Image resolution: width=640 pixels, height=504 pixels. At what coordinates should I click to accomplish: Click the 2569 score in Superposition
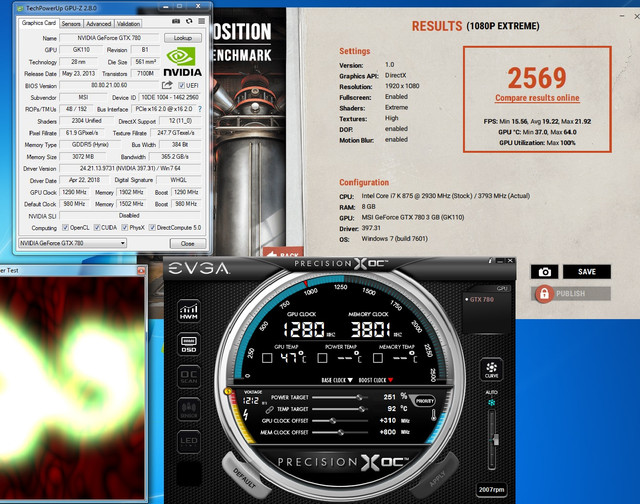pyautogui.click(x=537, y=78)
